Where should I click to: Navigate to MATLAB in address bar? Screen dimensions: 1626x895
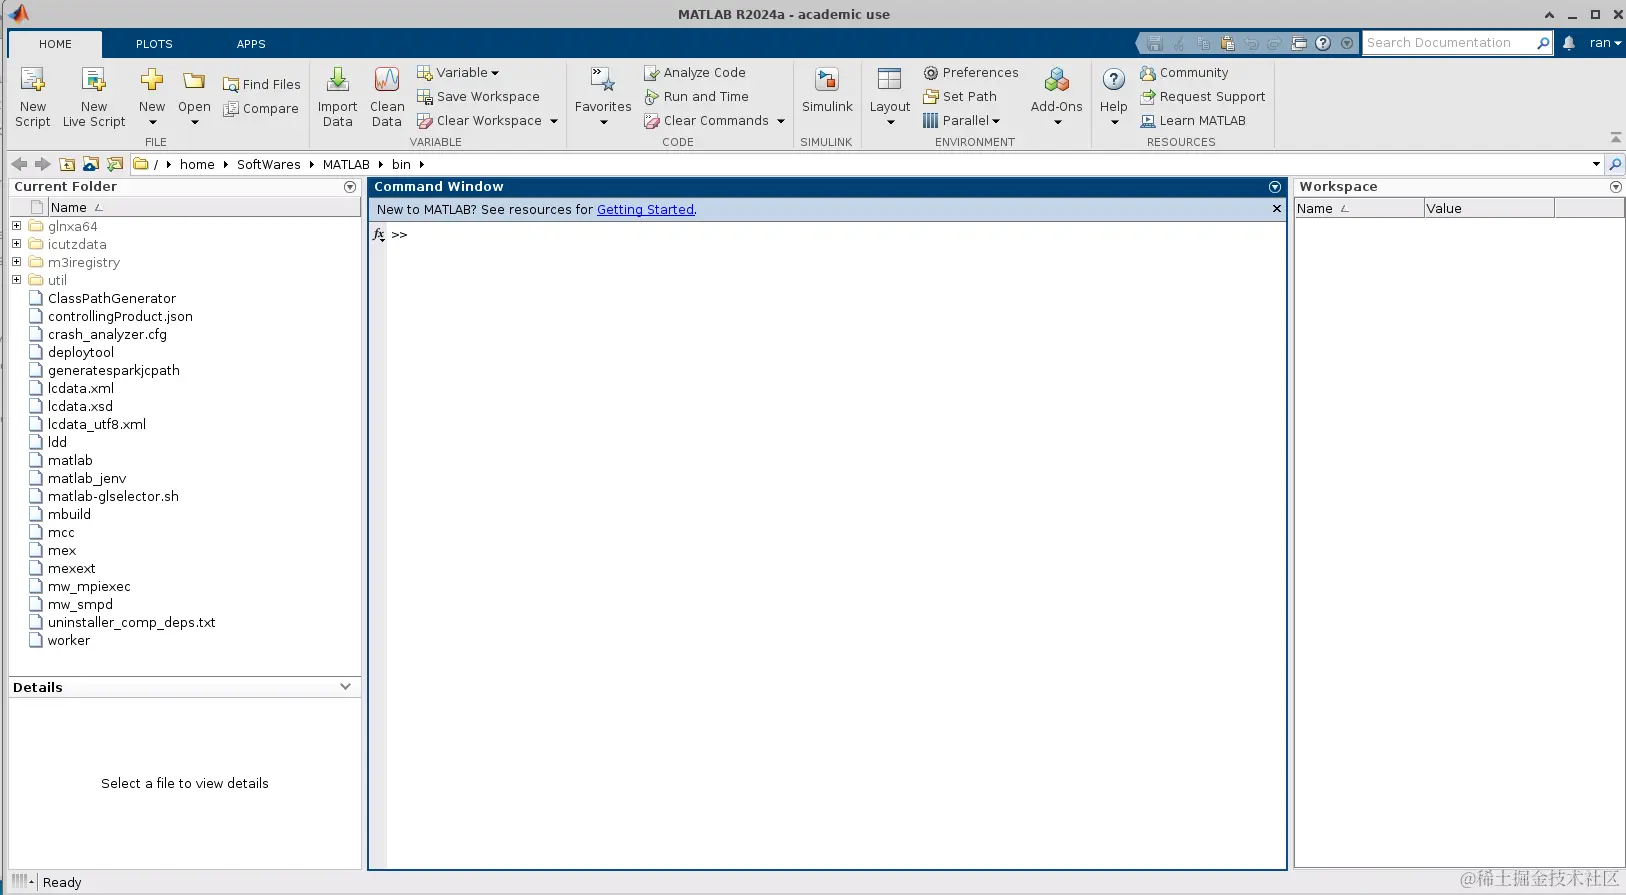(x=346, y=164)
